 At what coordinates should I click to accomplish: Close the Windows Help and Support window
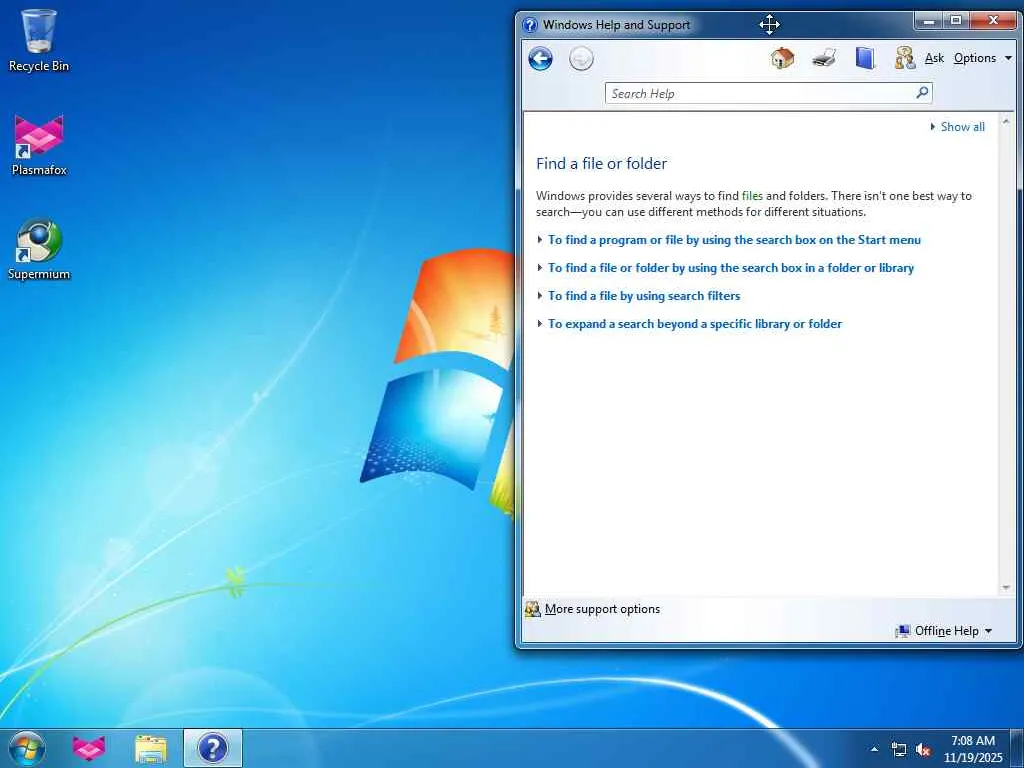(x=993, y=21)
